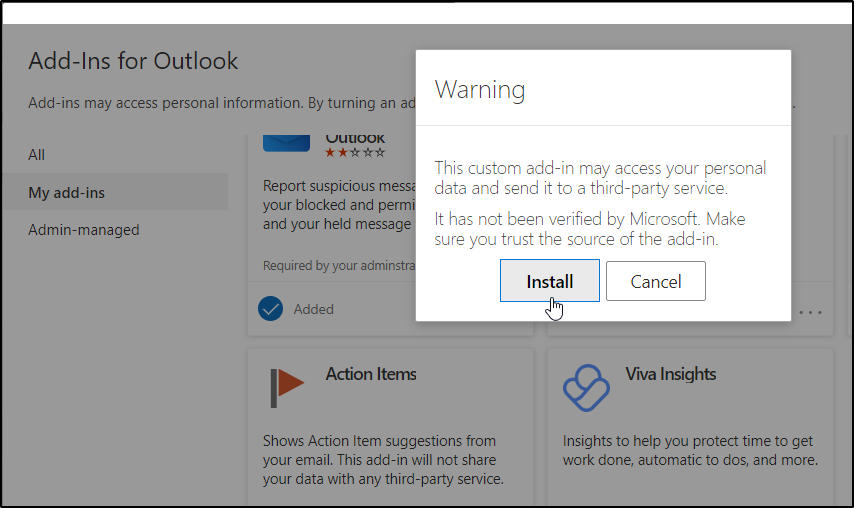
Task: Click 'Shows Action Item suggestions' description
Action: pyautogui.click(x=383, y=460)
